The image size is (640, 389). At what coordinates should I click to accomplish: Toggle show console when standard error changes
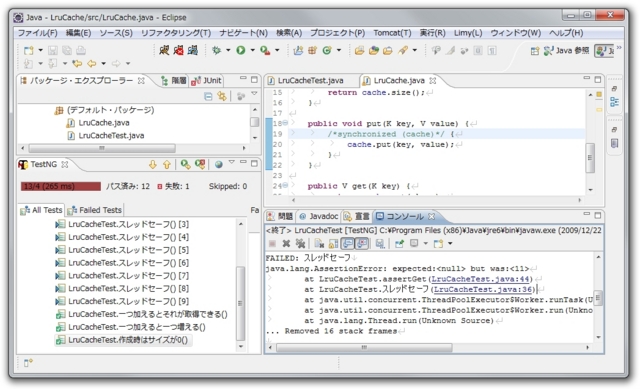(362, 244)
